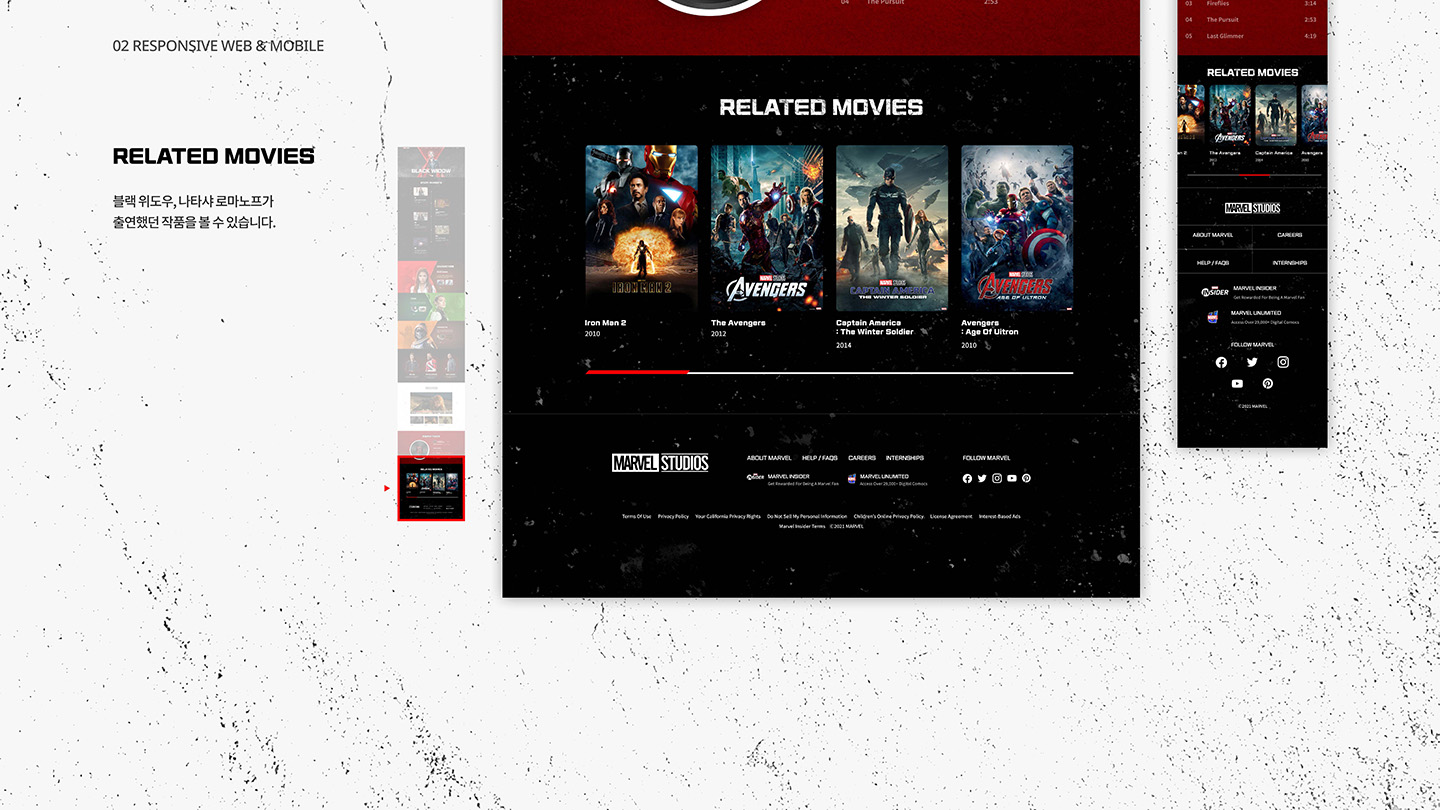Open Captain America: The Winter Soldier poster
Screen dimensions: 1440x810
pyautogui.click(x=891, y=227)
